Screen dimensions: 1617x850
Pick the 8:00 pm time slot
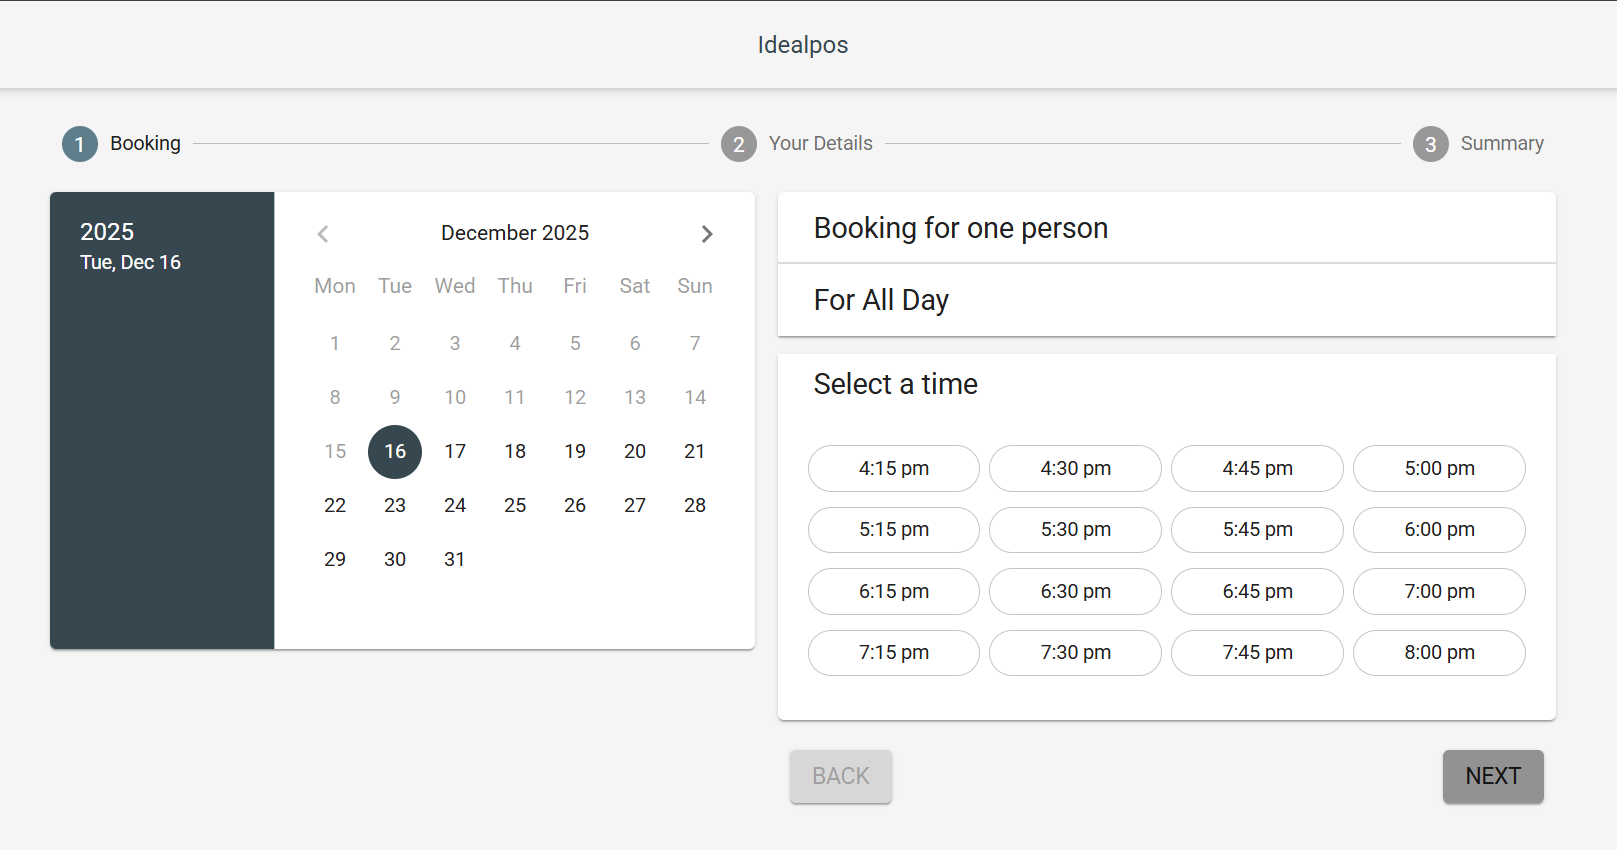click(1438, 652)
